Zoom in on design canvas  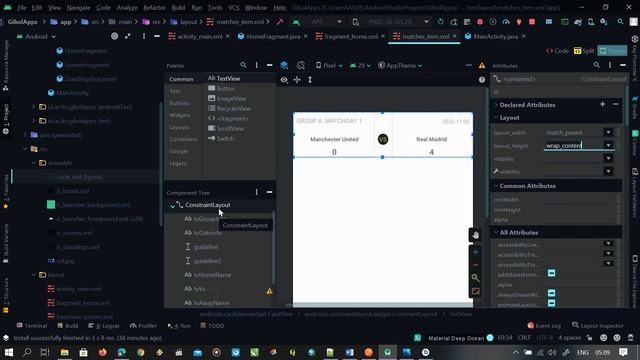pyautogui.click(x=476, y=252)
